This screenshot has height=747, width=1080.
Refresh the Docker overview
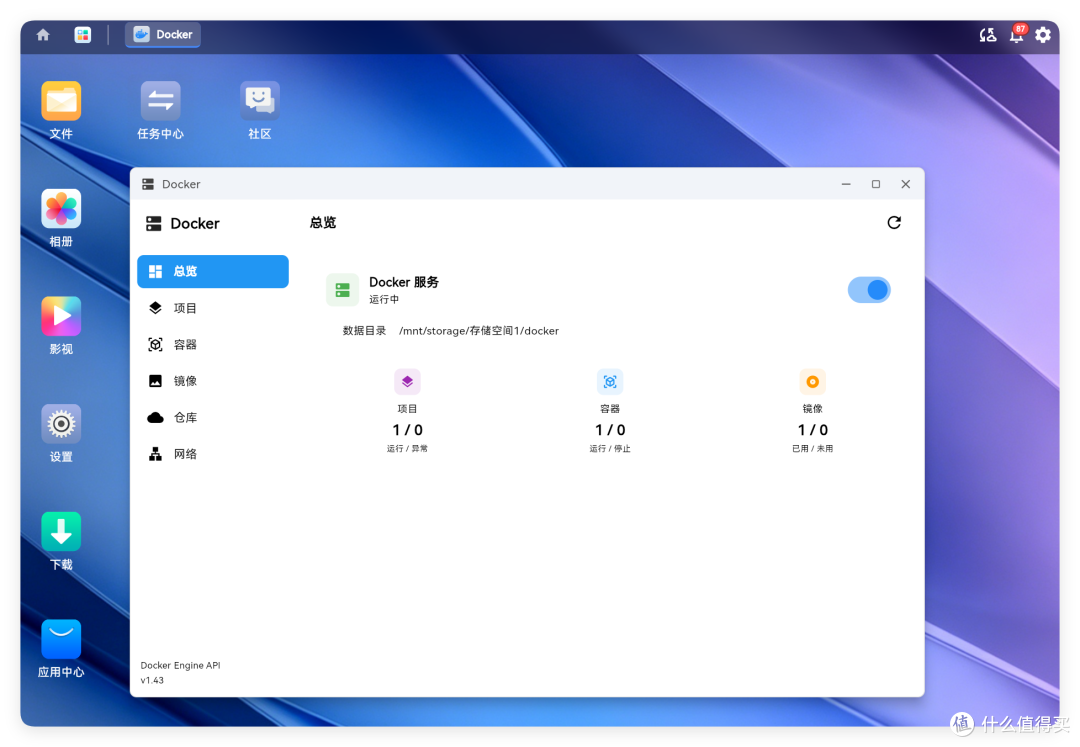pos(893,222)
